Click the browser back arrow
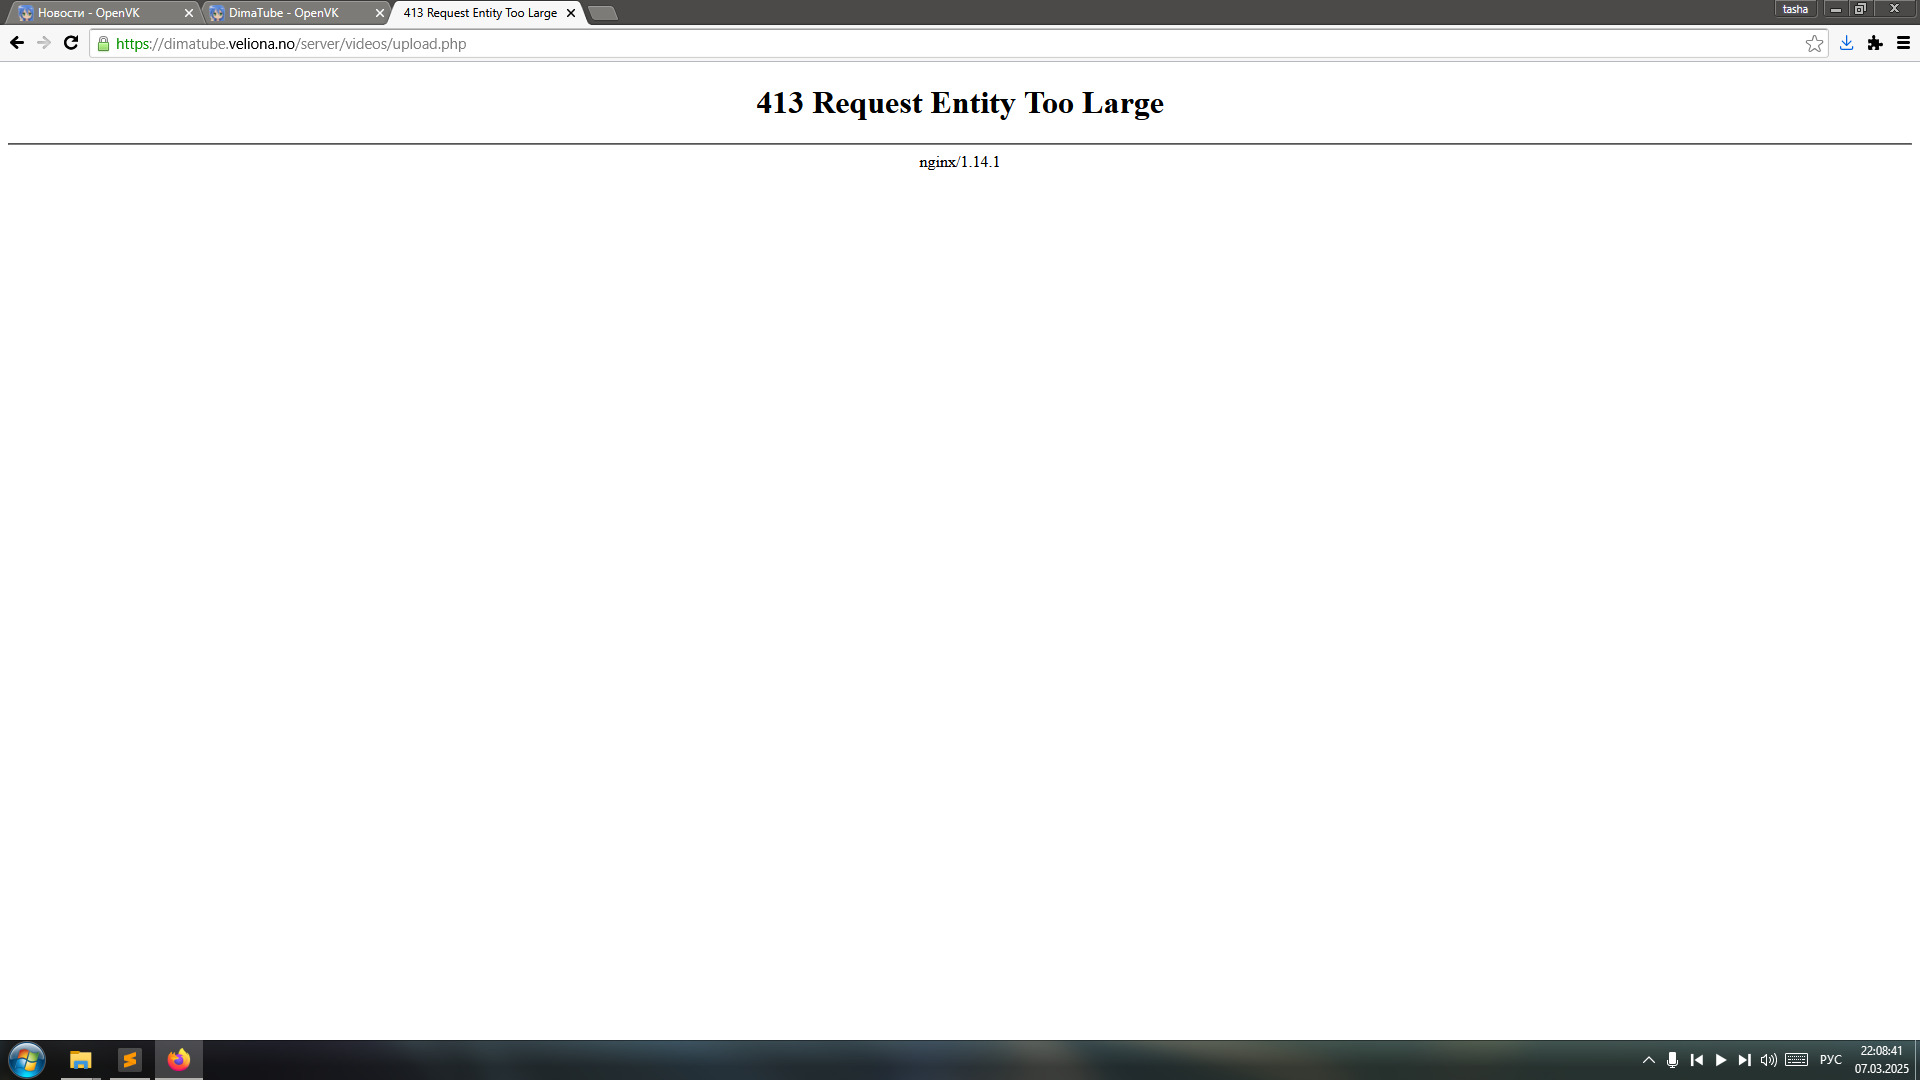1920x1080 pixels. coord(17,43)
